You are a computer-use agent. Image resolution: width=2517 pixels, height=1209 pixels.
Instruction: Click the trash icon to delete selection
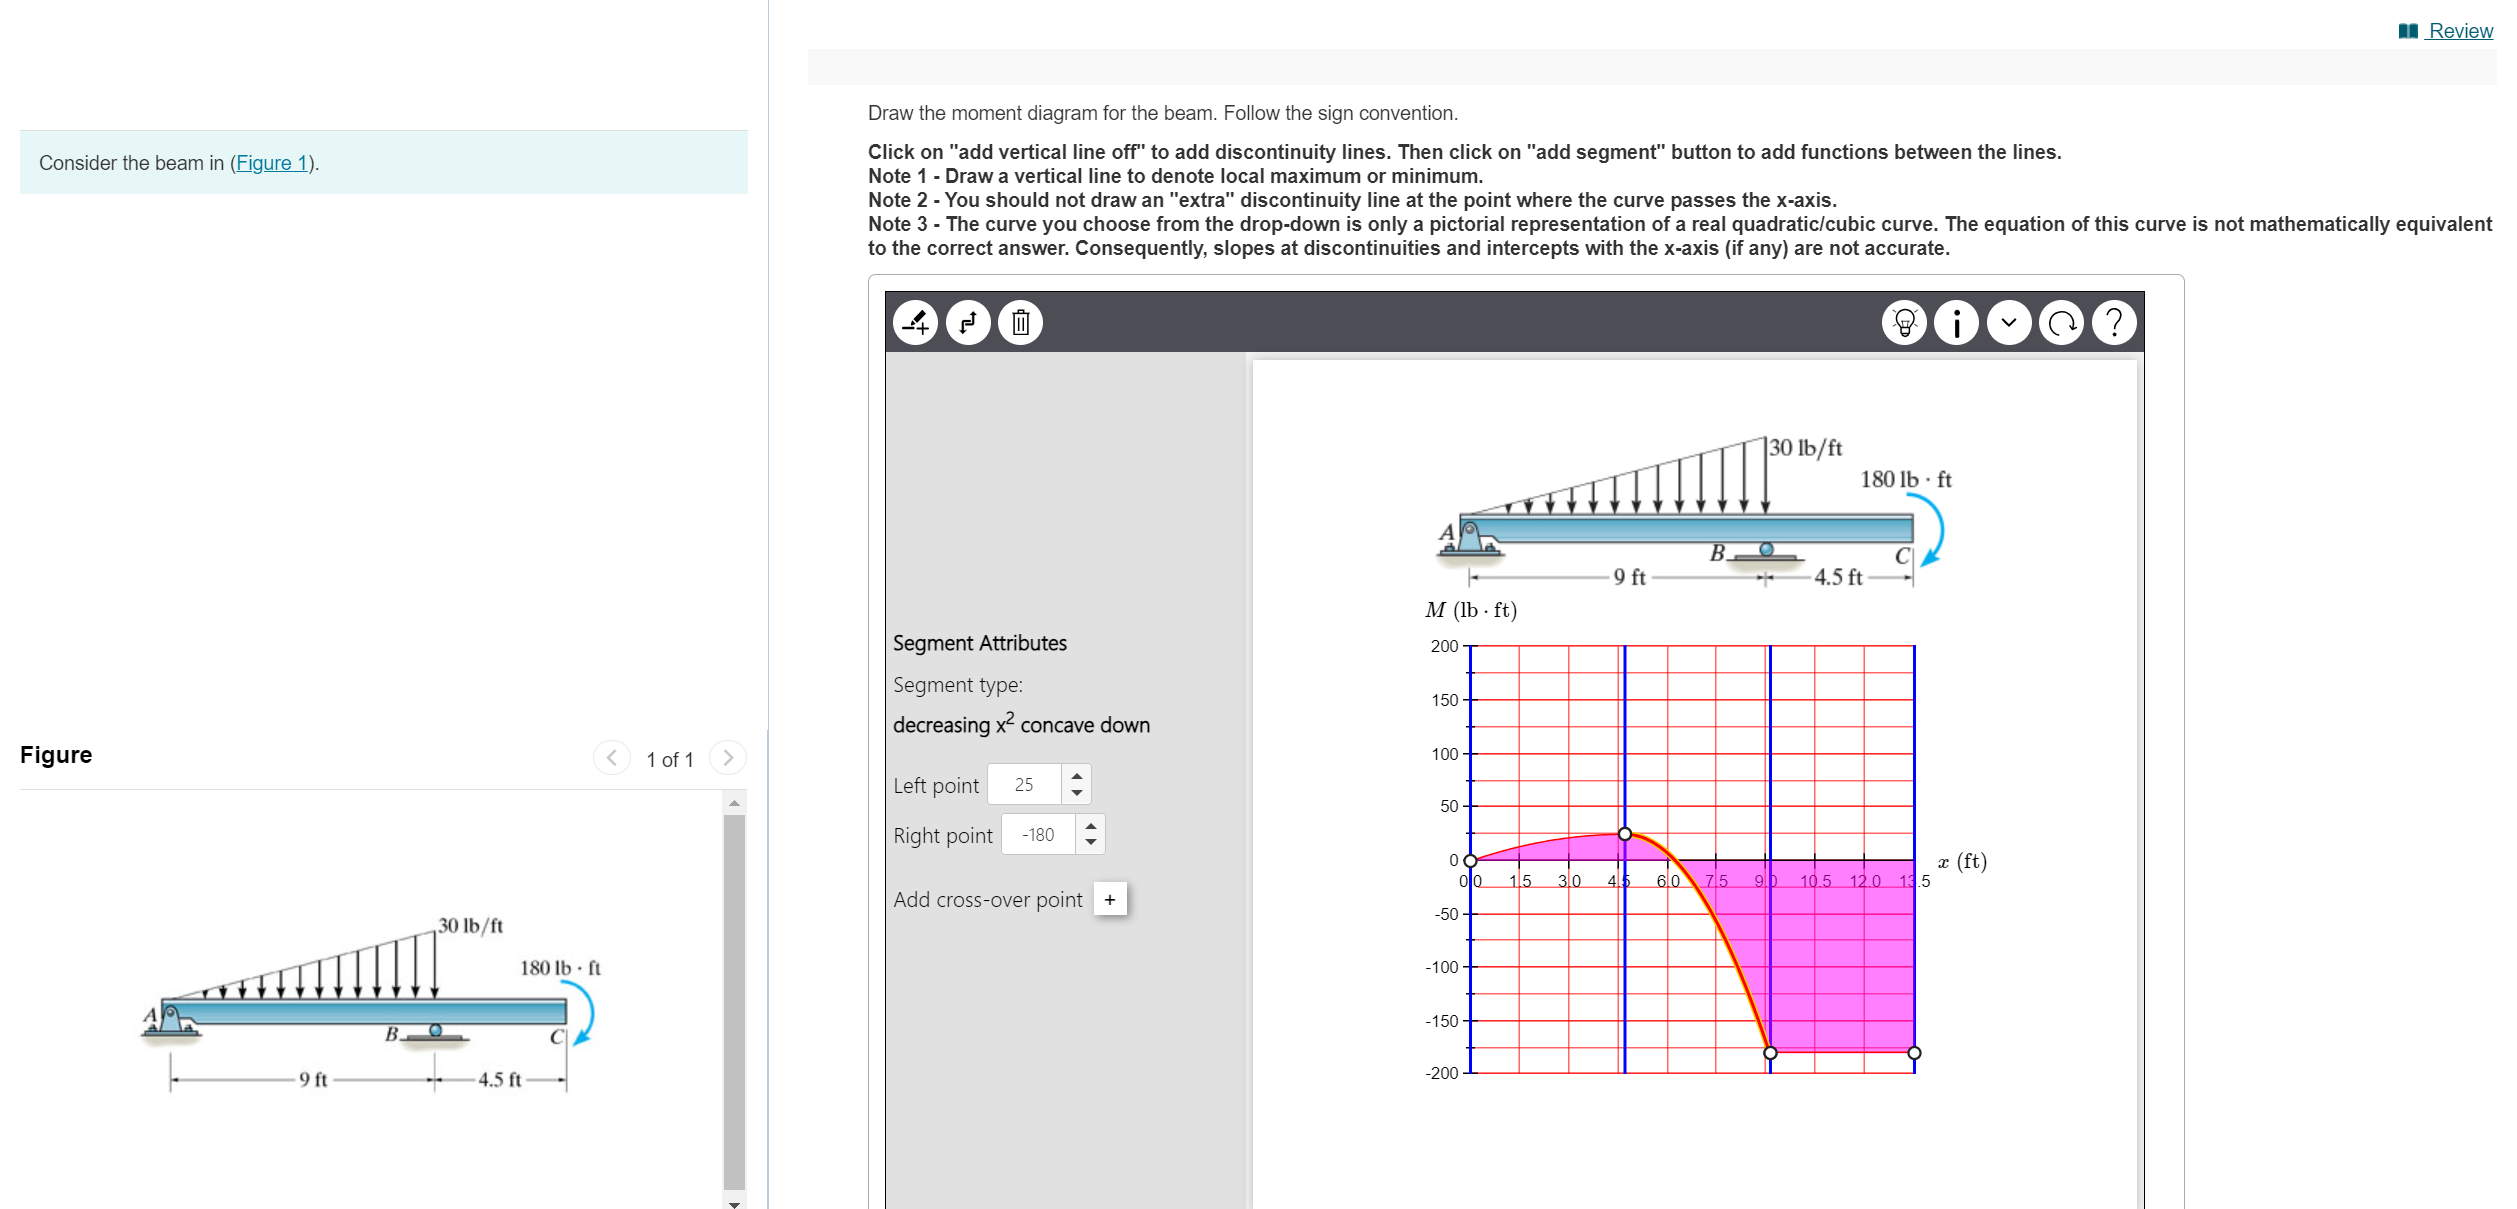[1020, 322]
